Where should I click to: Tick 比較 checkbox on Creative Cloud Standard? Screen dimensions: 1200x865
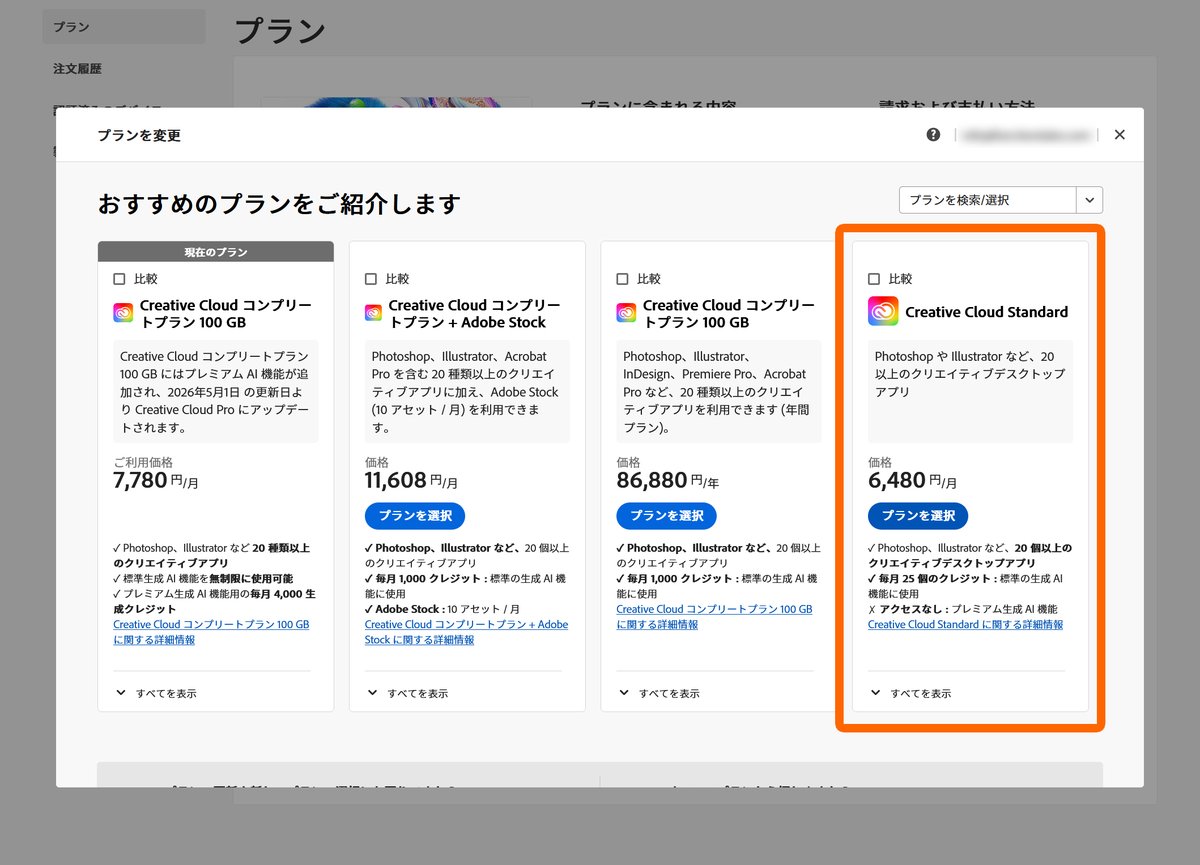(x=874, y=279)
